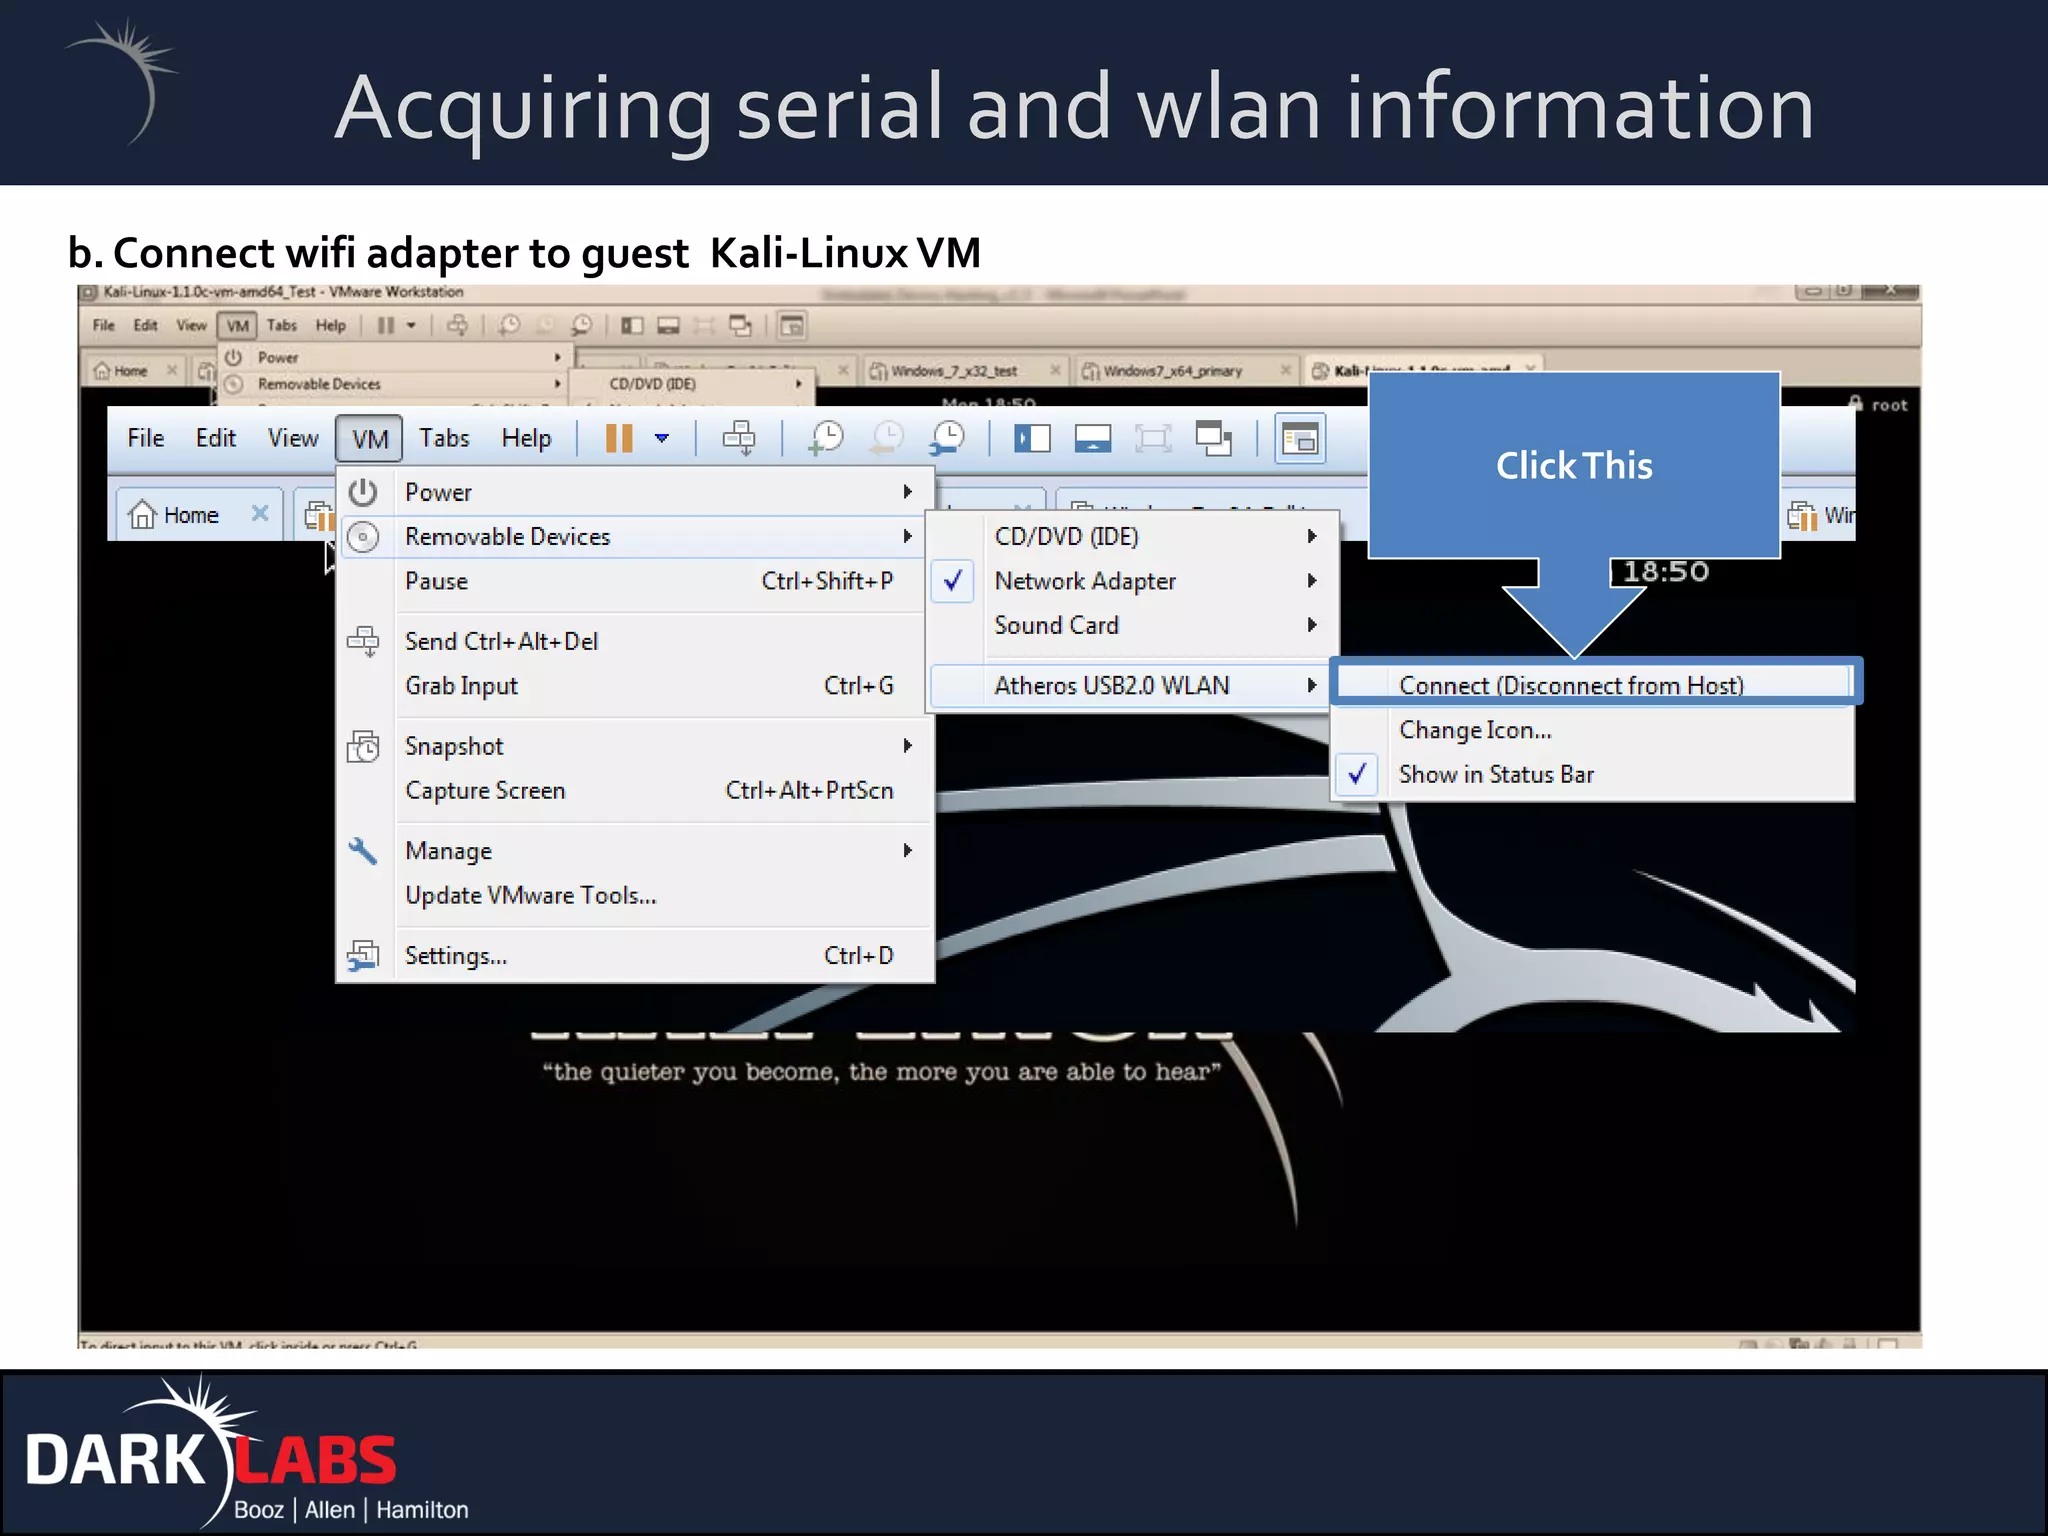Click the settings icon beside the Settings entry

[x=362, y=956]
